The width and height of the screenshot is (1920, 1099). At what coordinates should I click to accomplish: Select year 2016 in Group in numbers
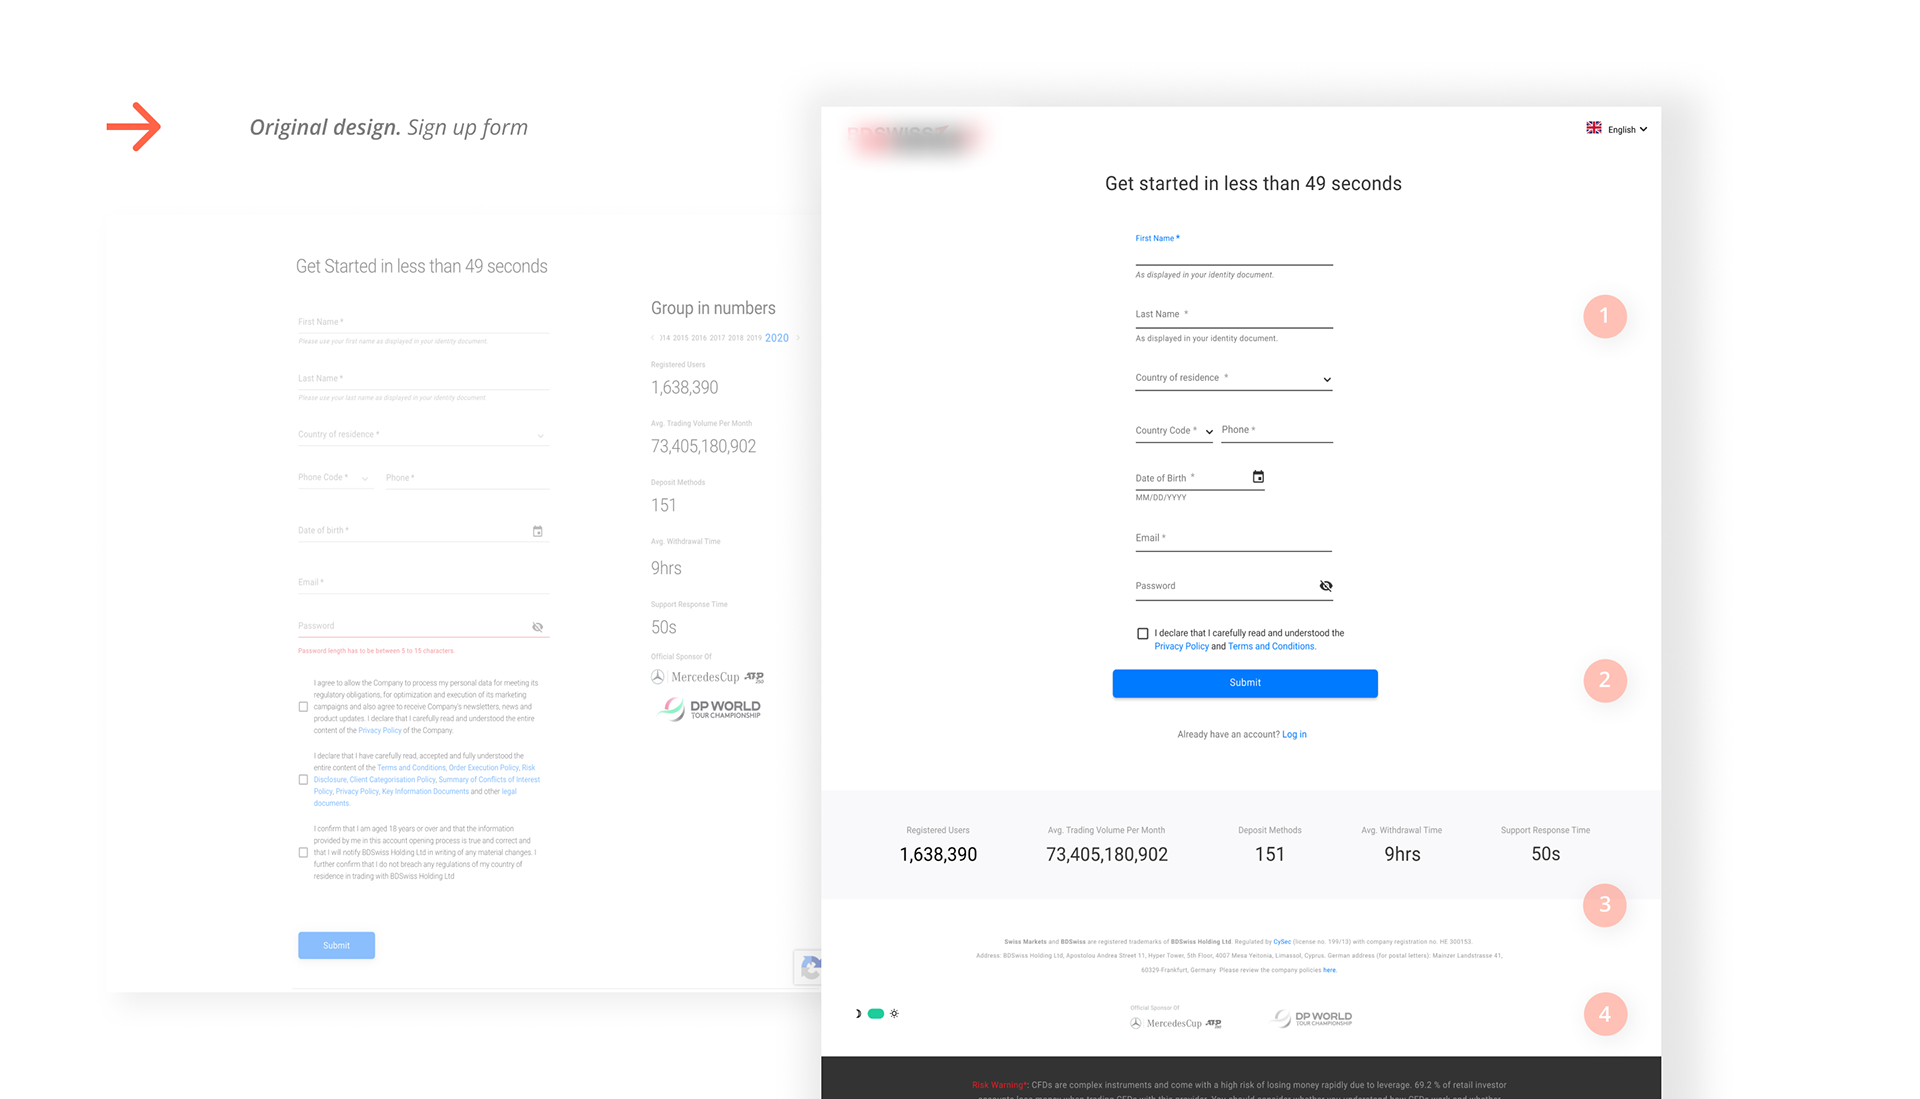pos(699,338)
